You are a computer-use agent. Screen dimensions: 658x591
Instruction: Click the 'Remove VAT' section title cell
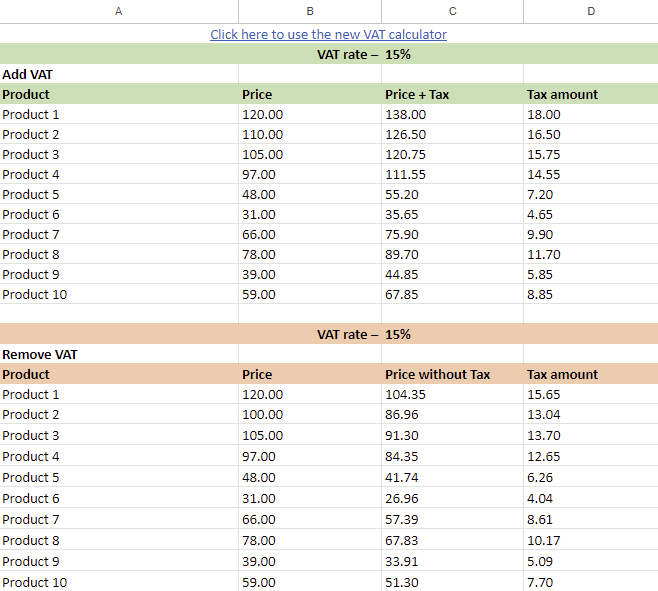[40, 354]
